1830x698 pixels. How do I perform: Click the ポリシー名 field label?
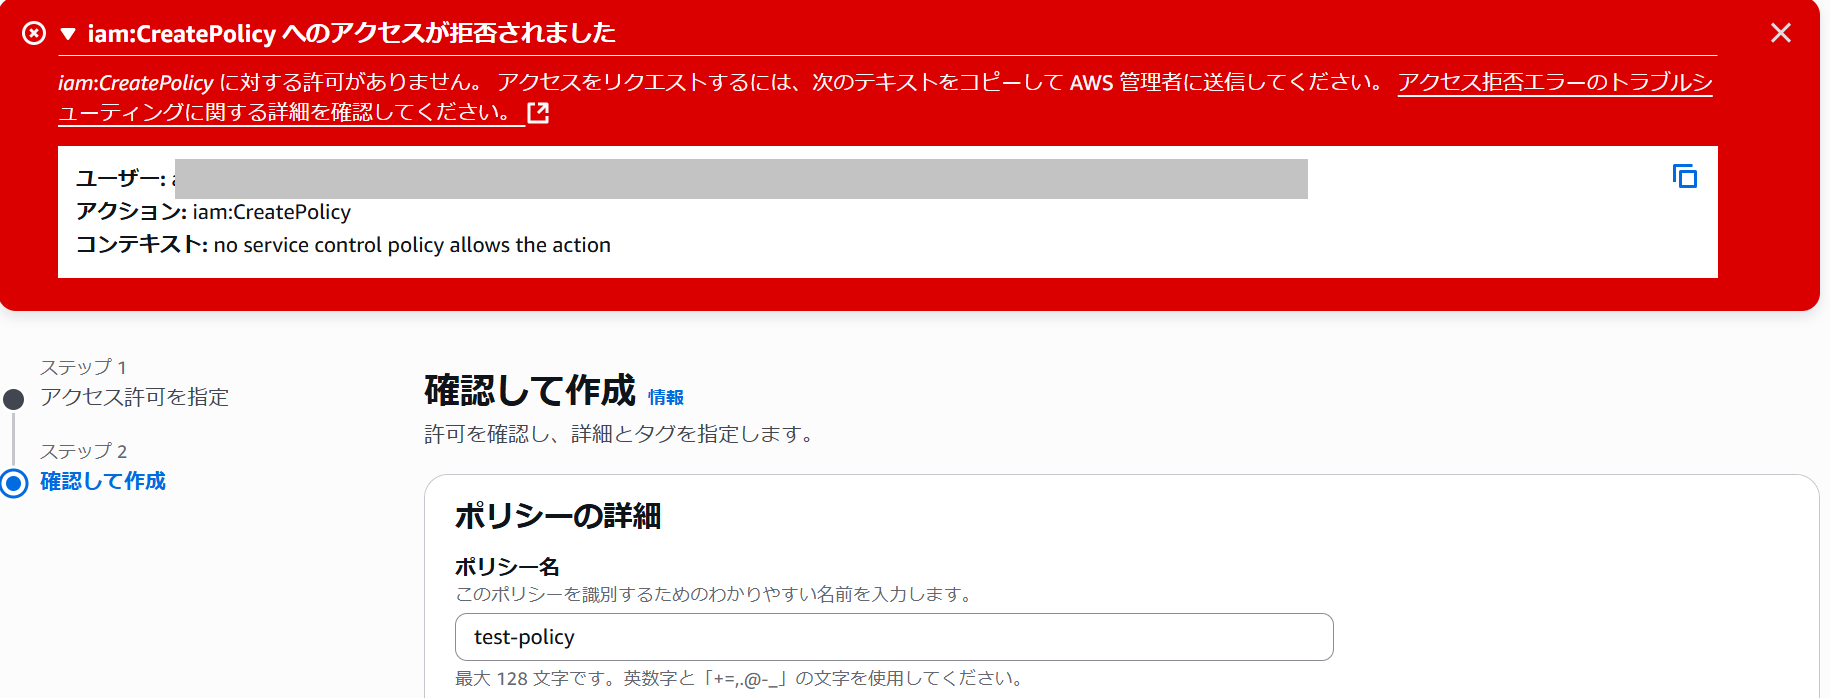[507, 567]
